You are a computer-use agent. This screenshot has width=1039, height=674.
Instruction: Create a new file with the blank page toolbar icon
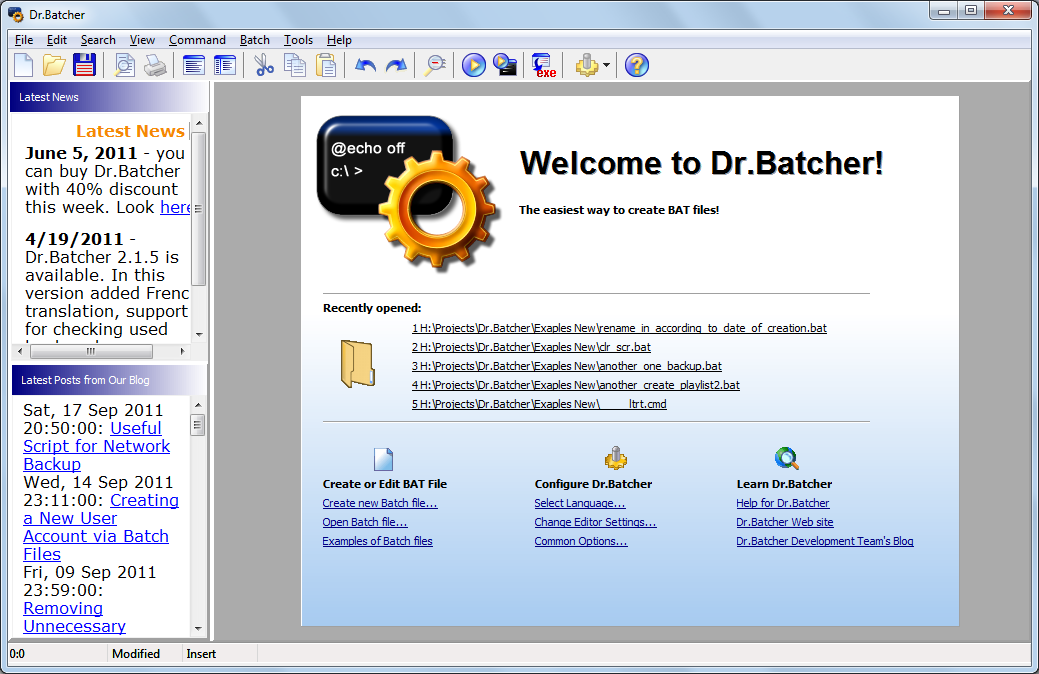coord(24,65)
